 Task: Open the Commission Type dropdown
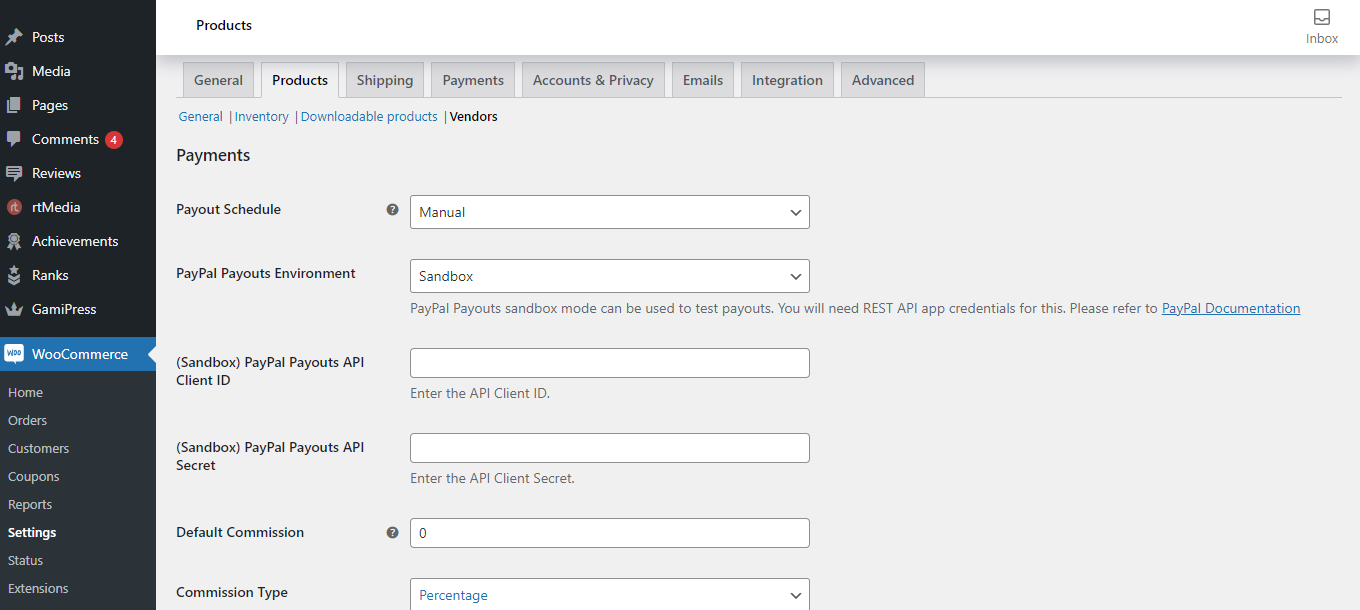pyautogui.click(x=610, y=595)
